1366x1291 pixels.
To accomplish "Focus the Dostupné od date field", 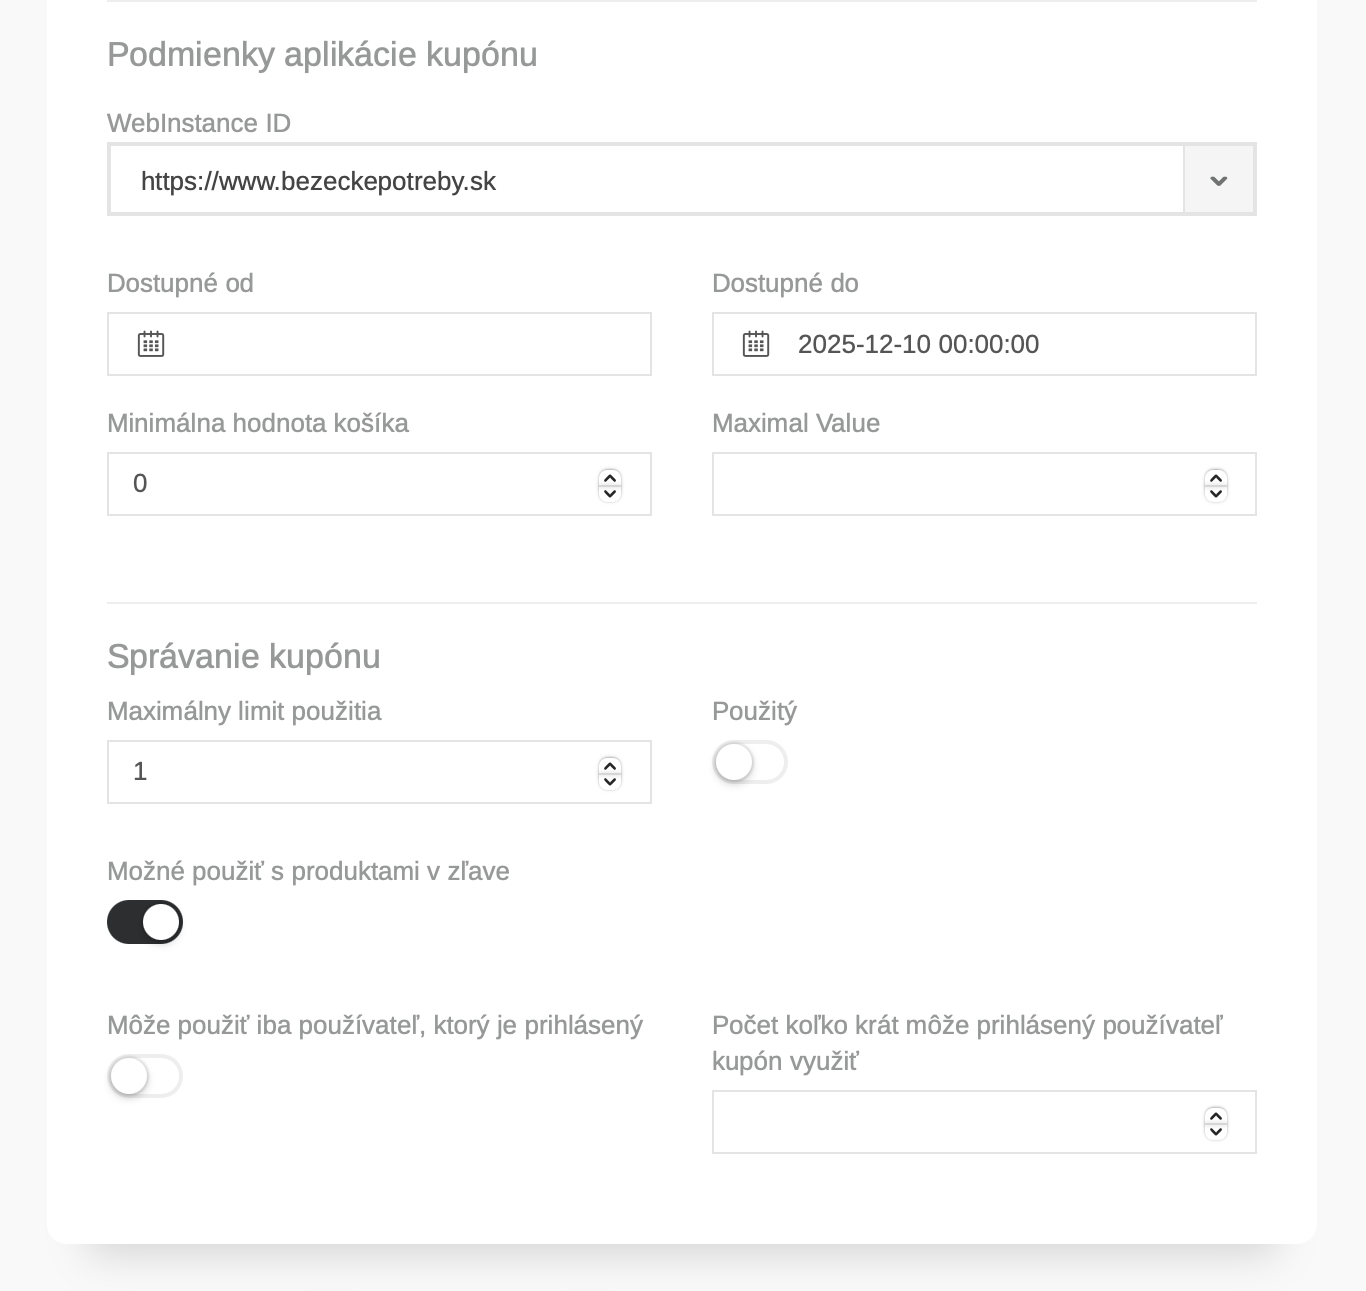I will click(x=379, y=344).
